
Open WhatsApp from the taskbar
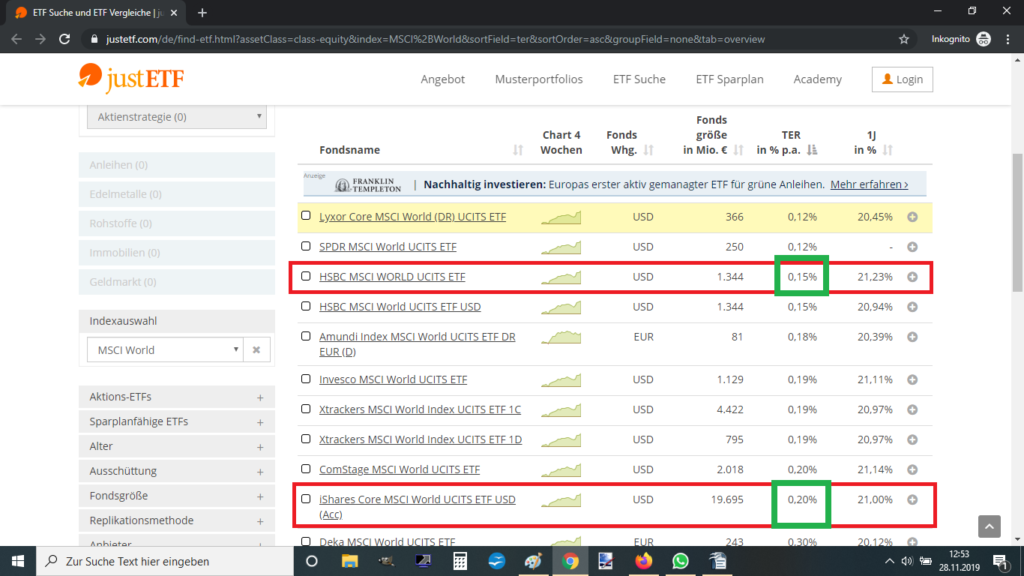680,561
